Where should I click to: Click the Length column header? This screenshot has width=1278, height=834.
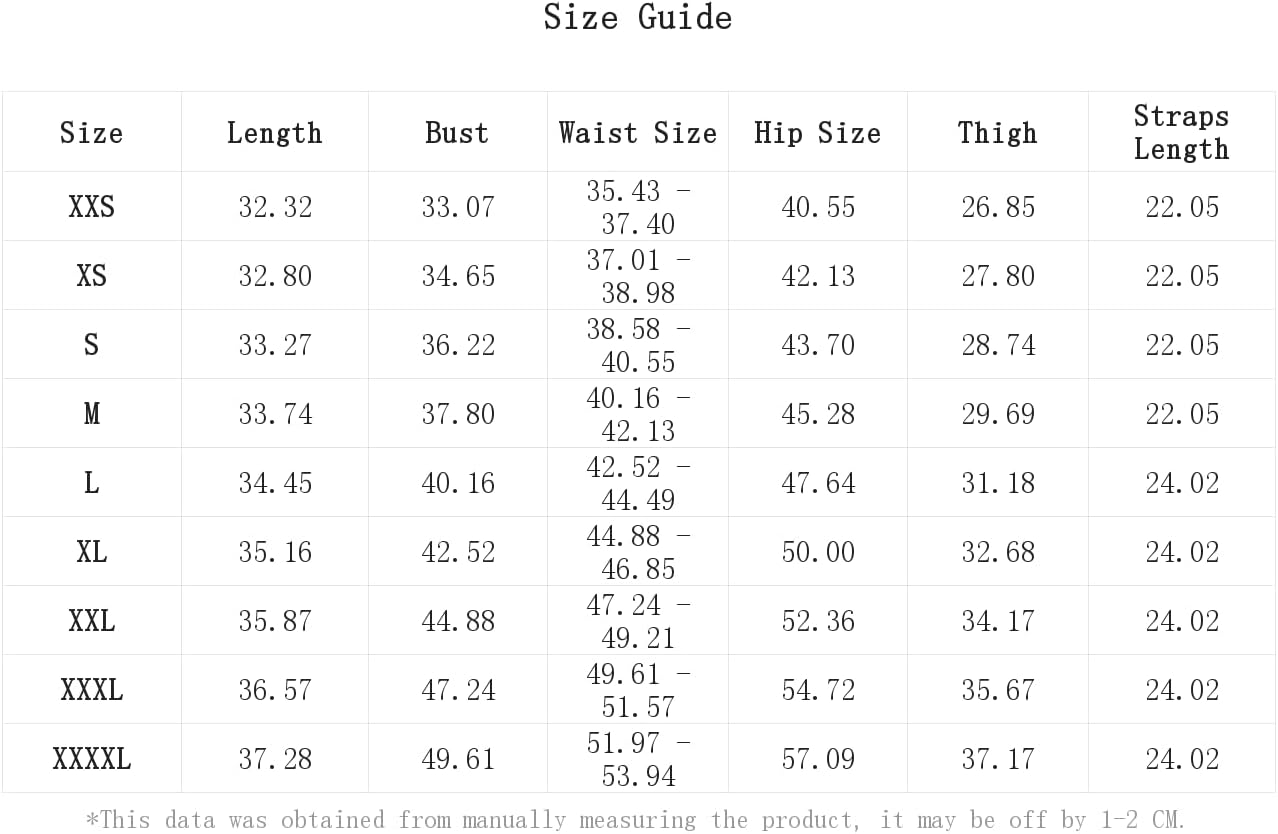point(274,133)
